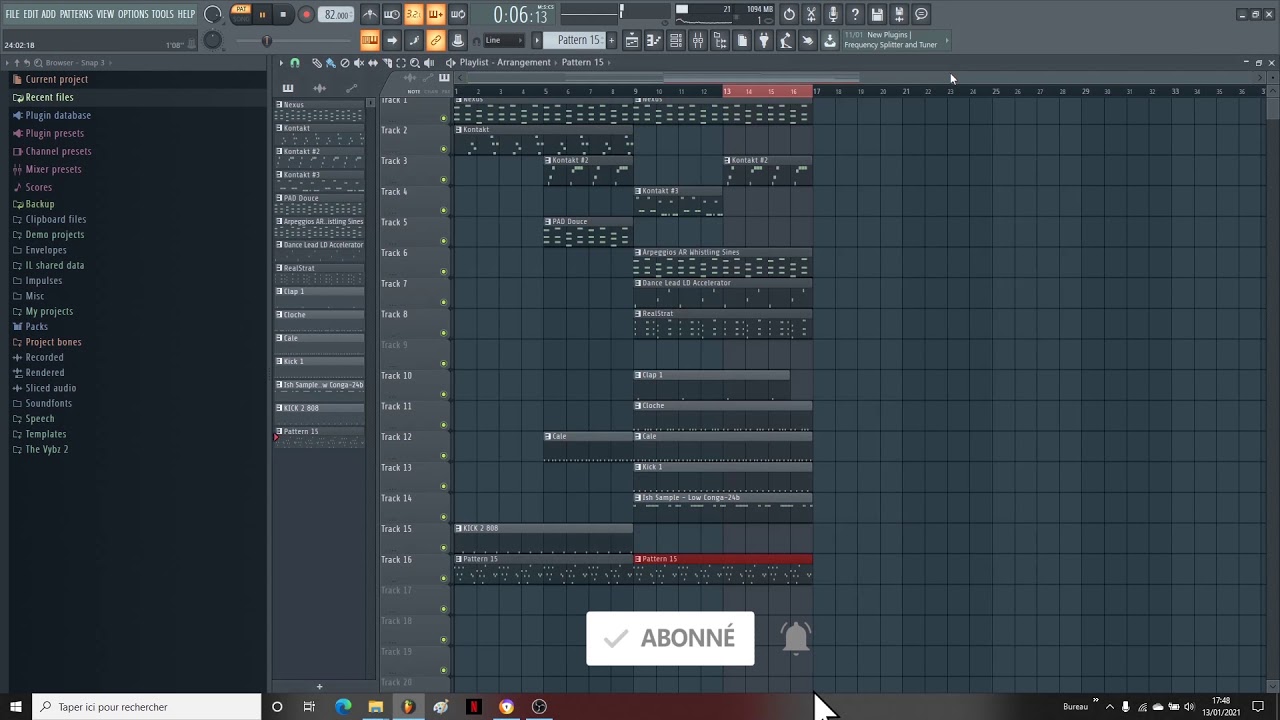Open Windows search box on taskbar
This screenshot has height=720, width=1280.
click(x=147, y=707)
